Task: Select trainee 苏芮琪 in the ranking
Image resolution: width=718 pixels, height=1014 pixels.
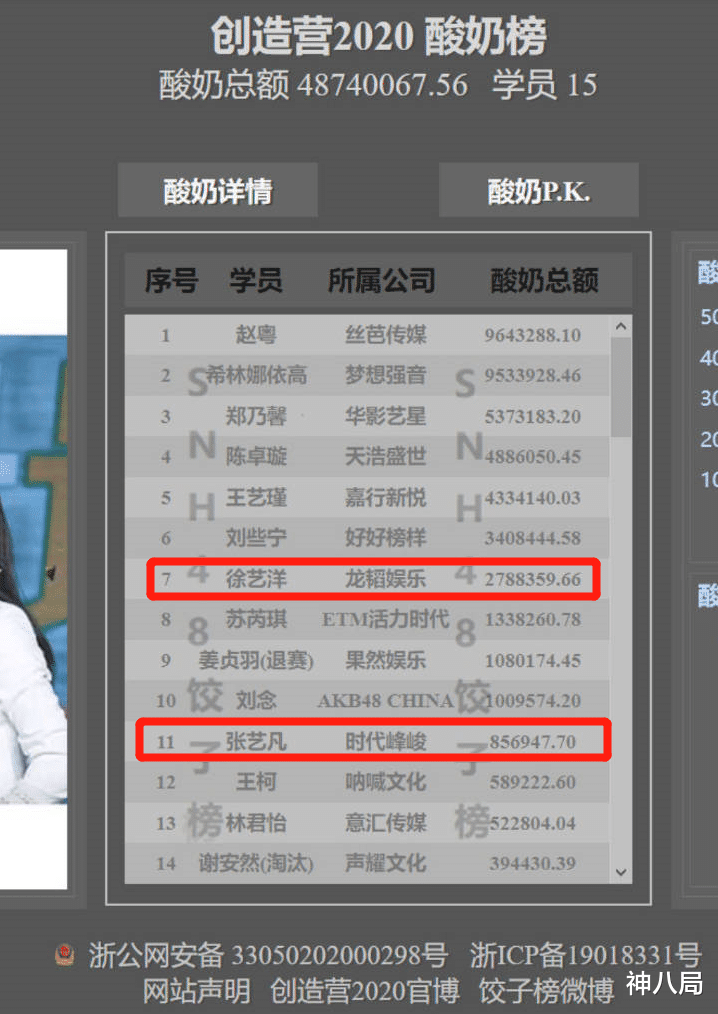Action: [256, 620]
